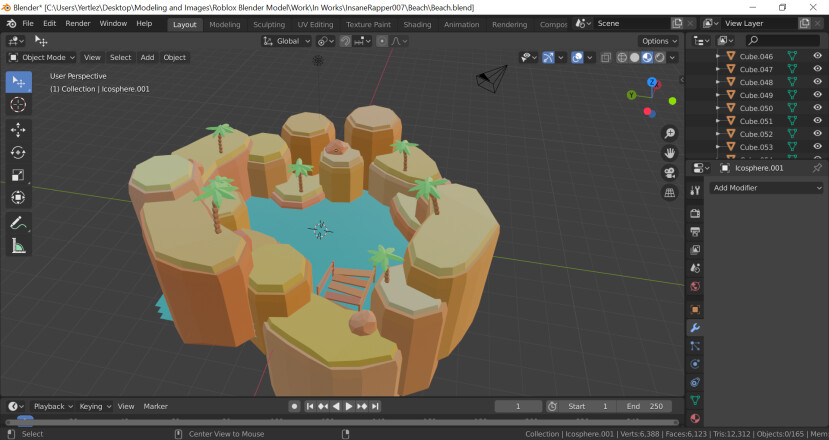Hide Cube.046 with its eye icon

pyautogui.click(x=817, y=57)
